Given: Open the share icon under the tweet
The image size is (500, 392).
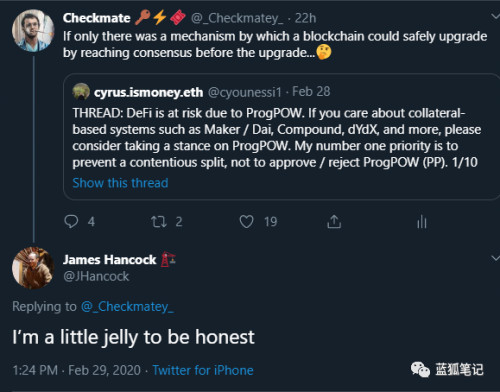Looking at the screenshot, I should (334, 222).
